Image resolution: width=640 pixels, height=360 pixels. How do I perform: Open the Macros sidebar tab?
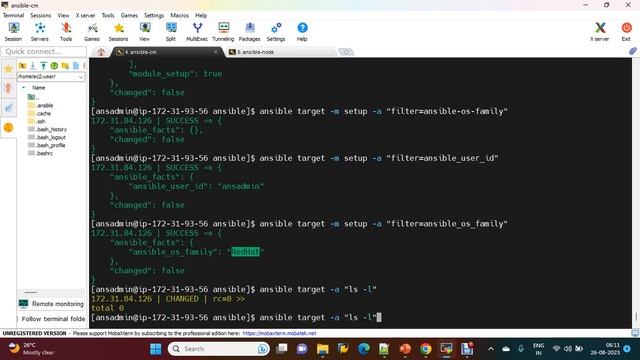[8, 108]
